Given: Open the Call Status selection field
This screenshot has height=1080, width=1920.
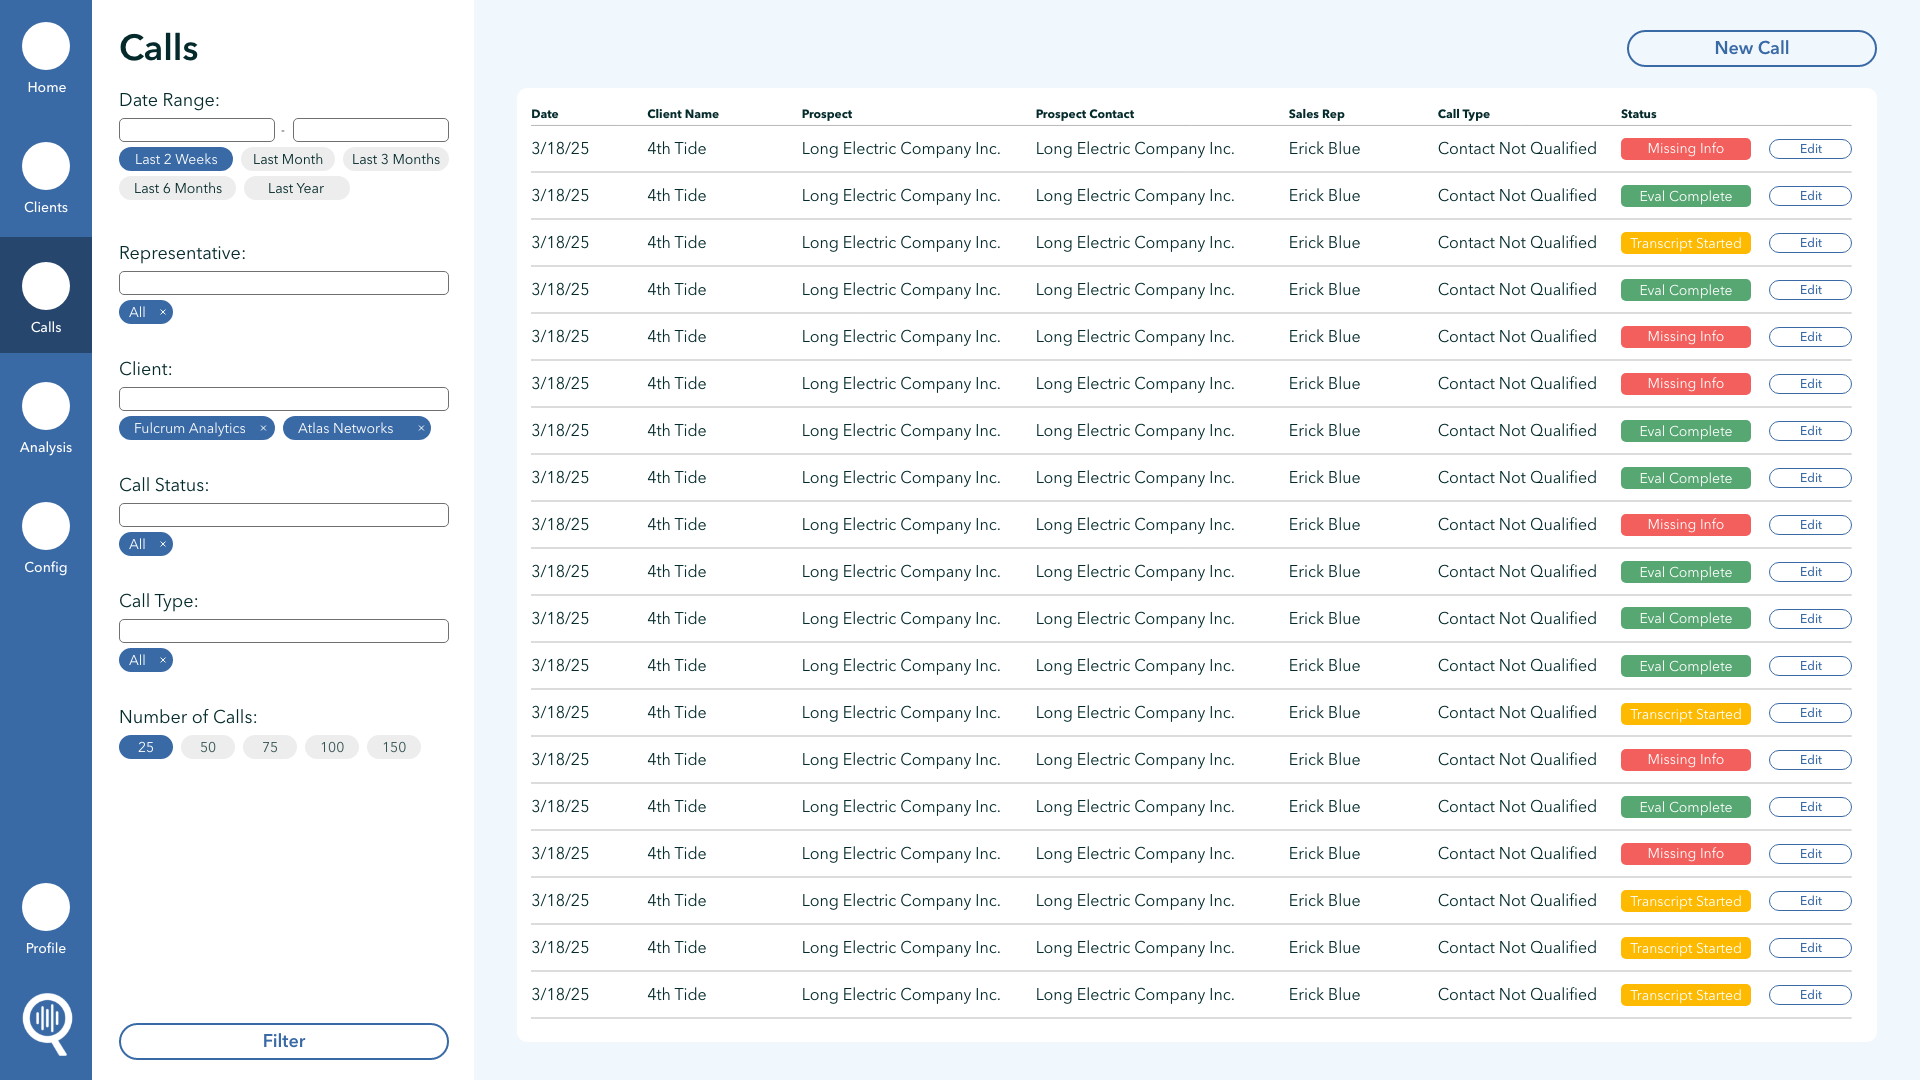Looking at the screenshot, I should 284,515.
